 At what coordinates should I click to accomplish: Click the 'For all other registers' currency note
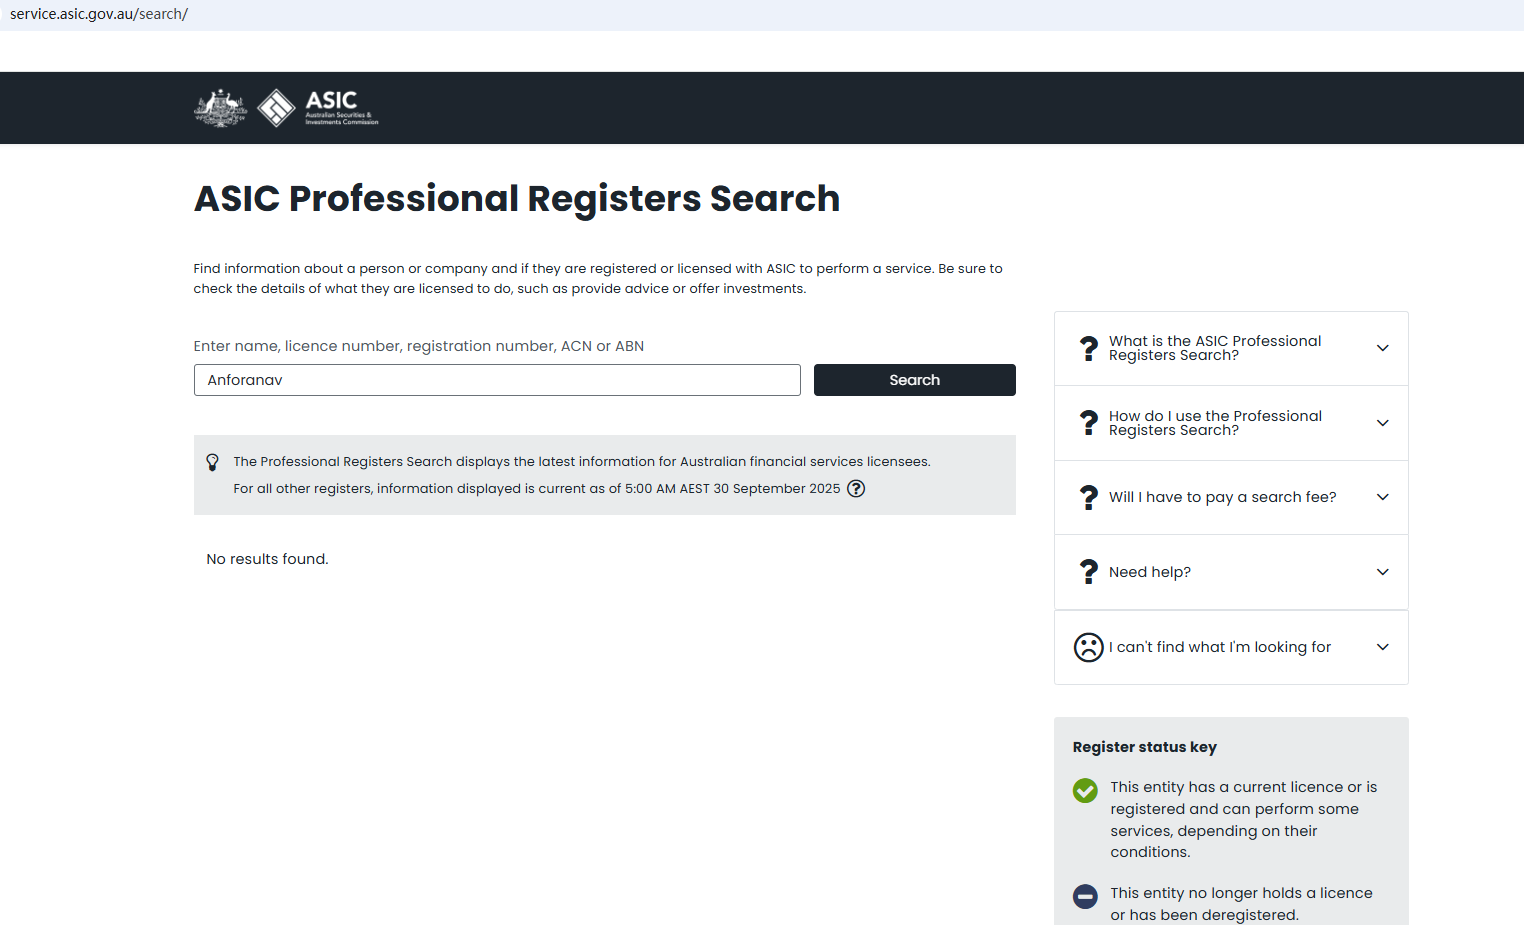537,489
